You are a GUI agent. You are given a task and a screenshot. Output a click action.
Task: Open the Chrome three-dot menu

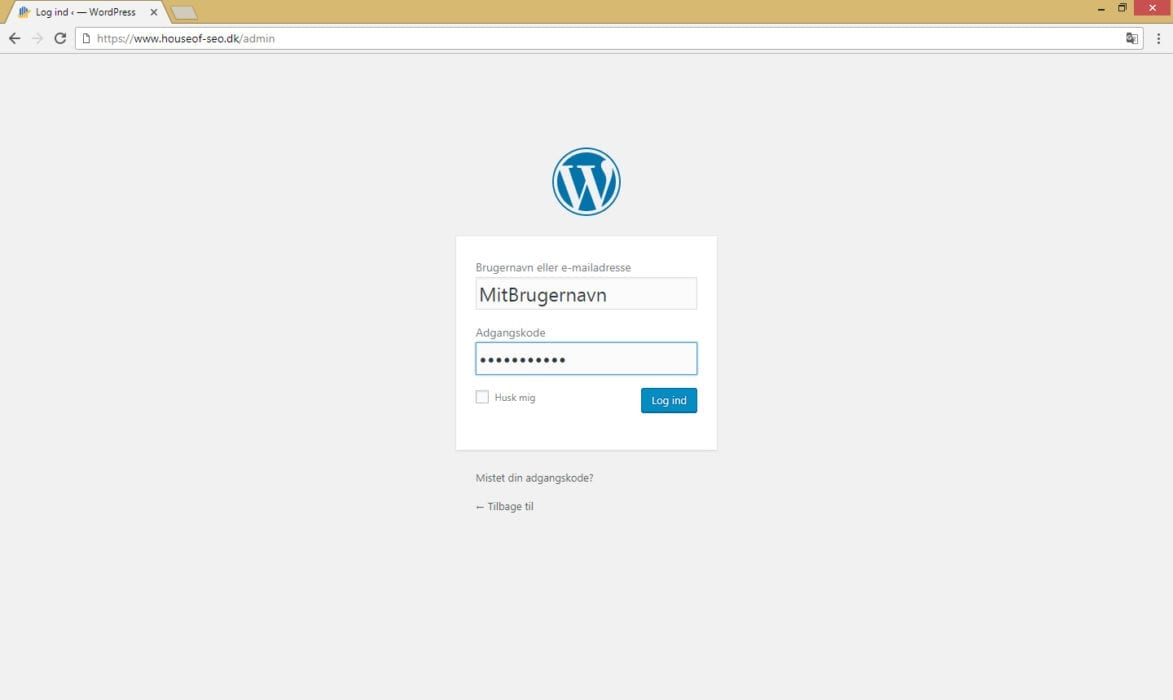click(x=1158, y=38)
